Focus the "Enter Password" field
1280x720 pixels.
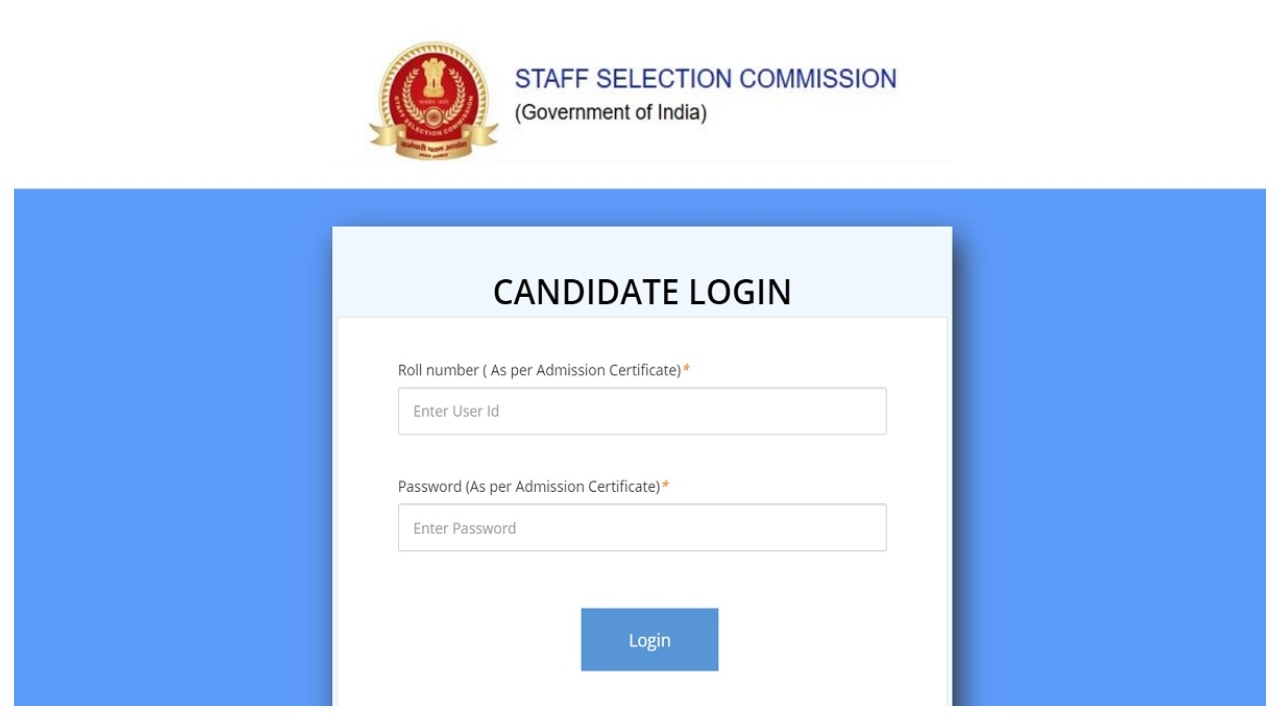click(x=642, y=528)
